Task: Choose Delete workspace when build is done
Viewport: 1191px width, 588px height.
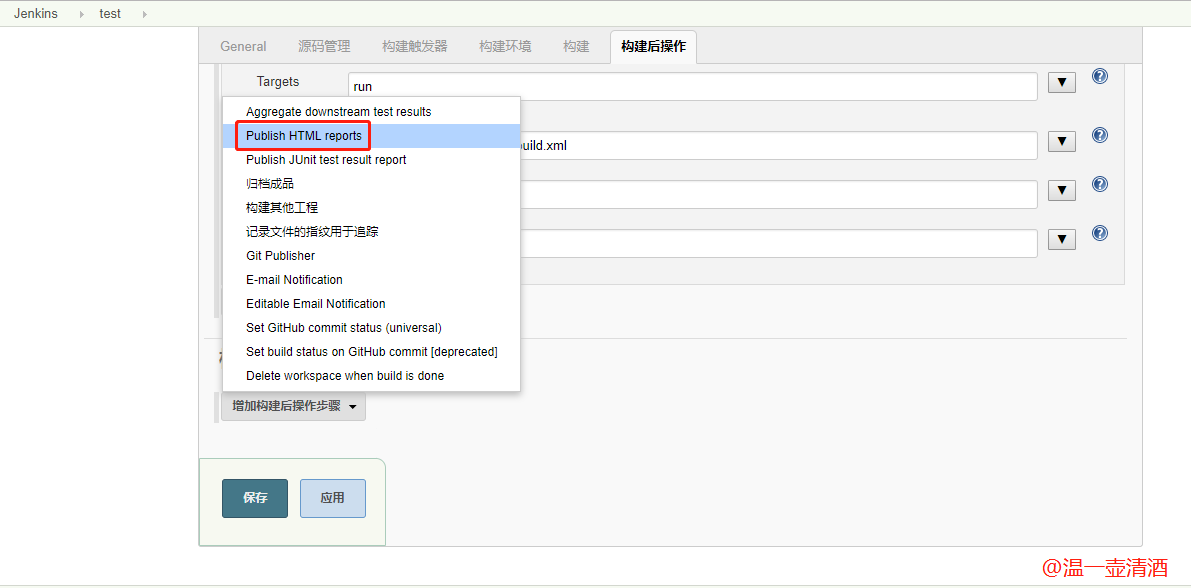Action: pos(371,376)
